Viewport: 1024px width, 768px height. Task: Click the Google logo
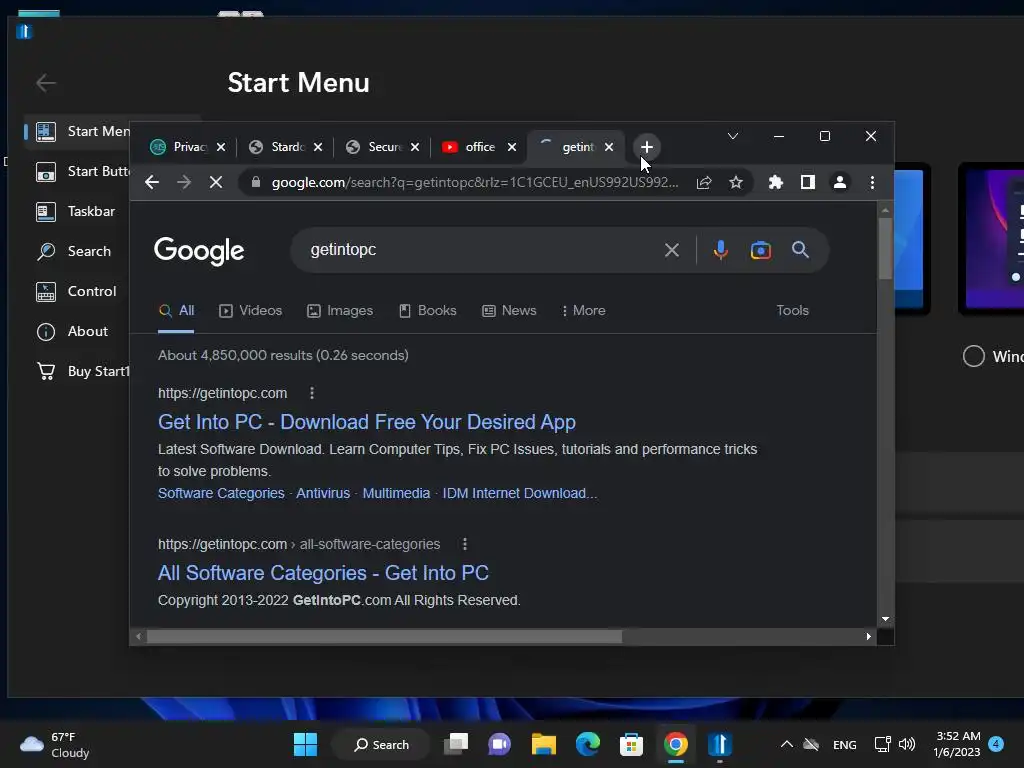pyautogui.click(x=199, y=251)
